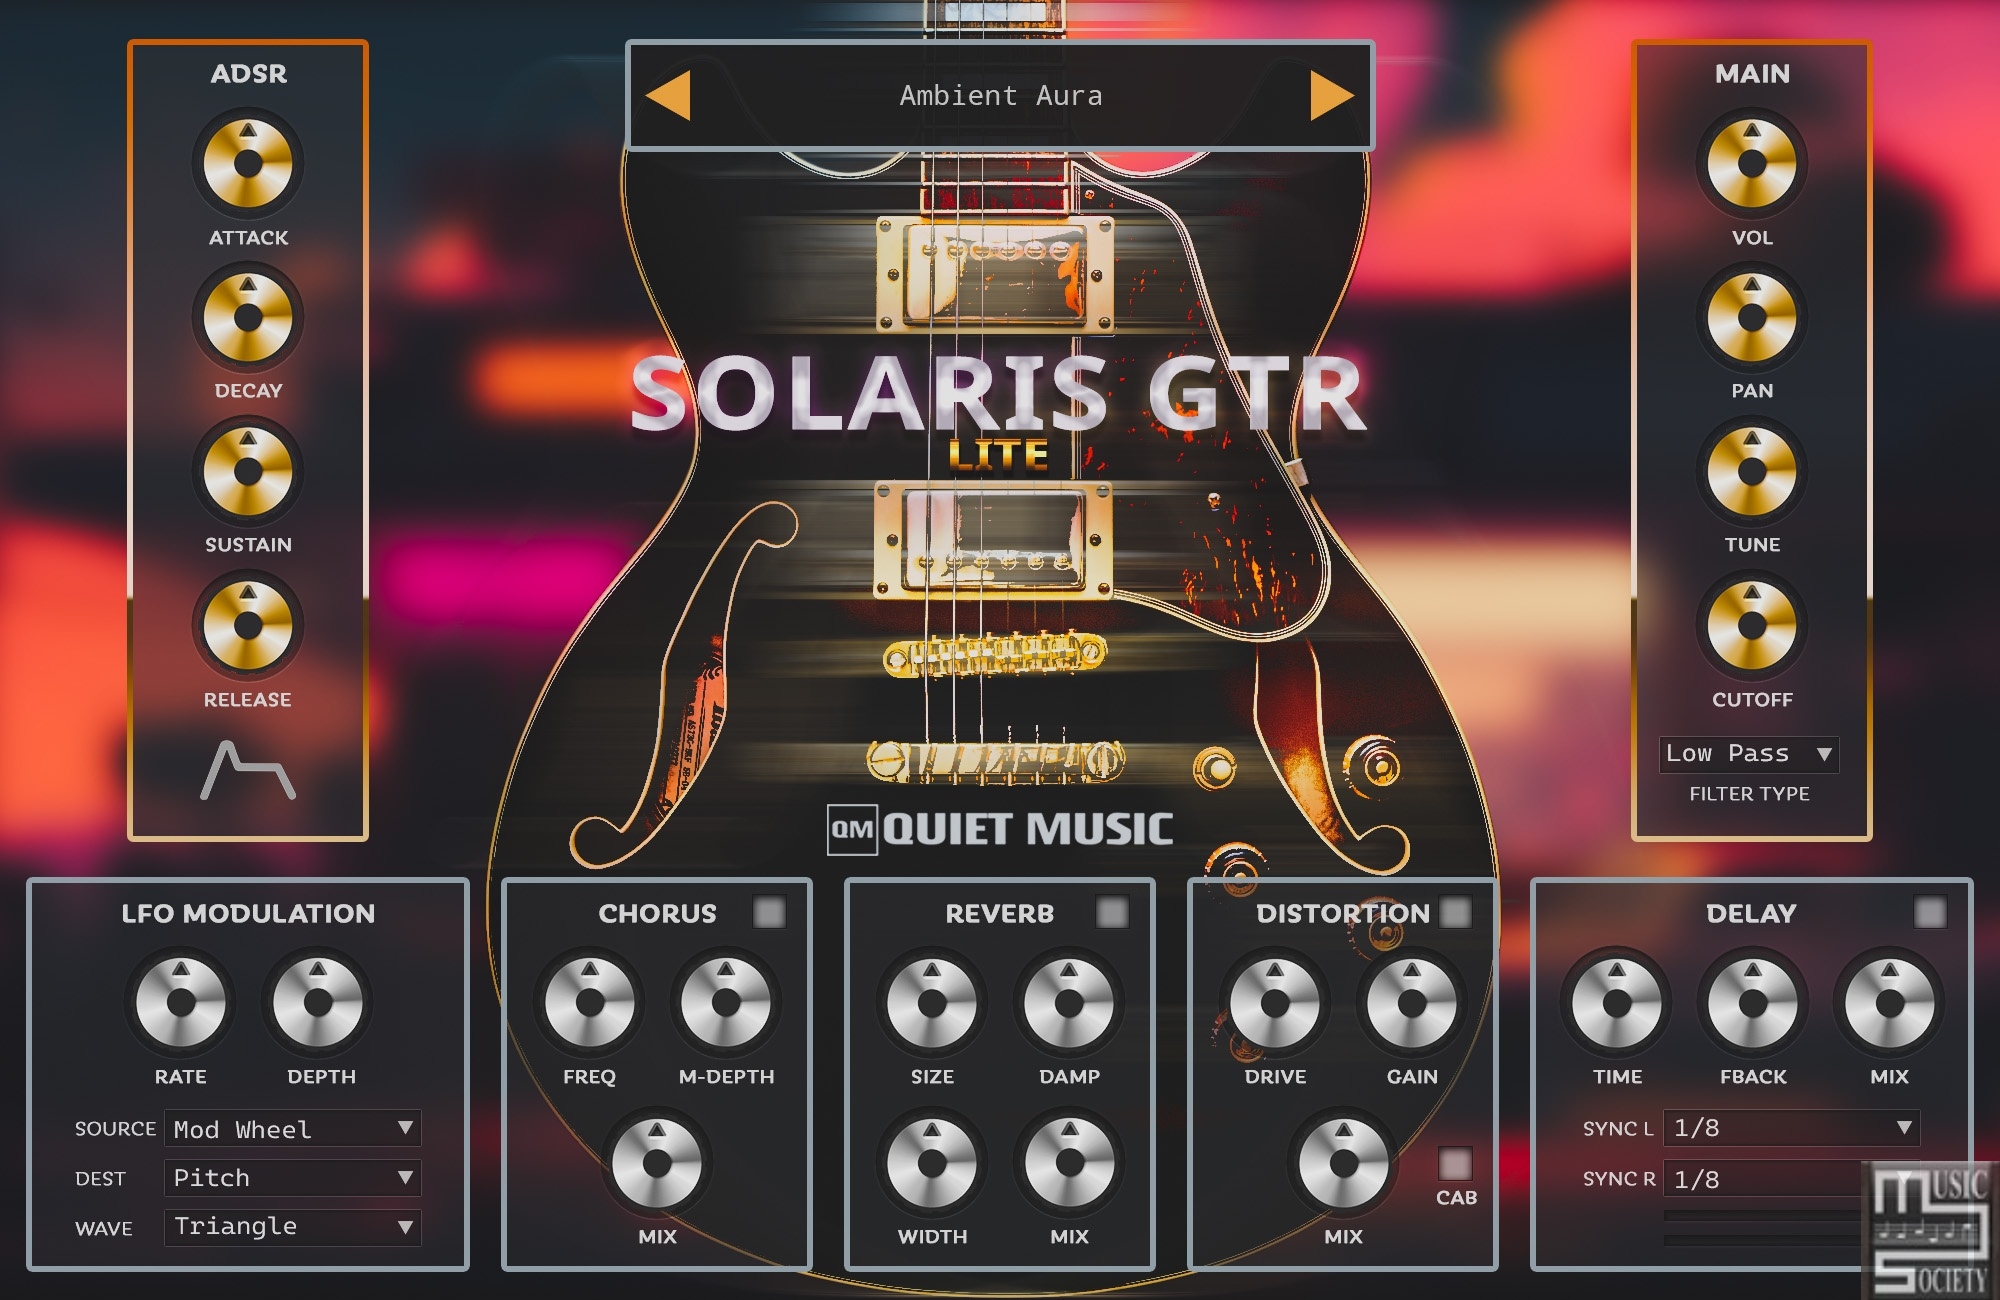Image resolution: width=2000 pixels, height=1300 pixels.
Task: Enable the Chorus effect toggle
Action: (x=769, y=912)
